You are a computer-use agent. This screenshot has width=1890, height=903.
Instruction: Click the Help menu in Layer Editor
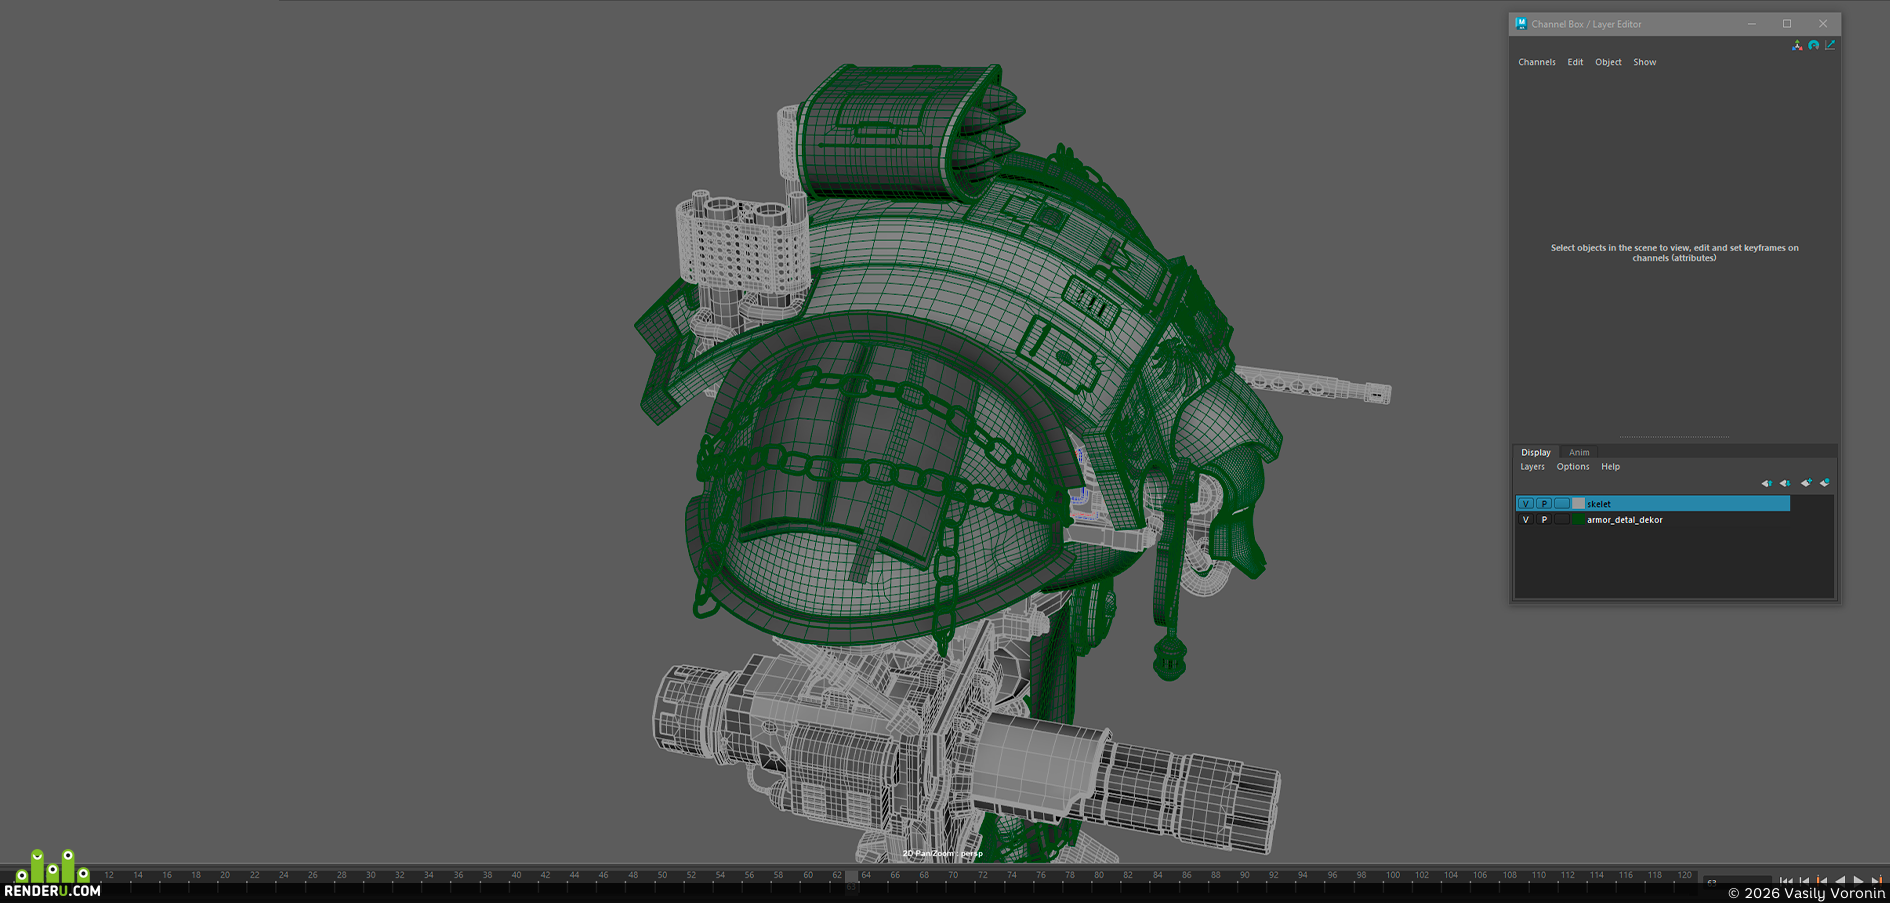[1610, 467]
